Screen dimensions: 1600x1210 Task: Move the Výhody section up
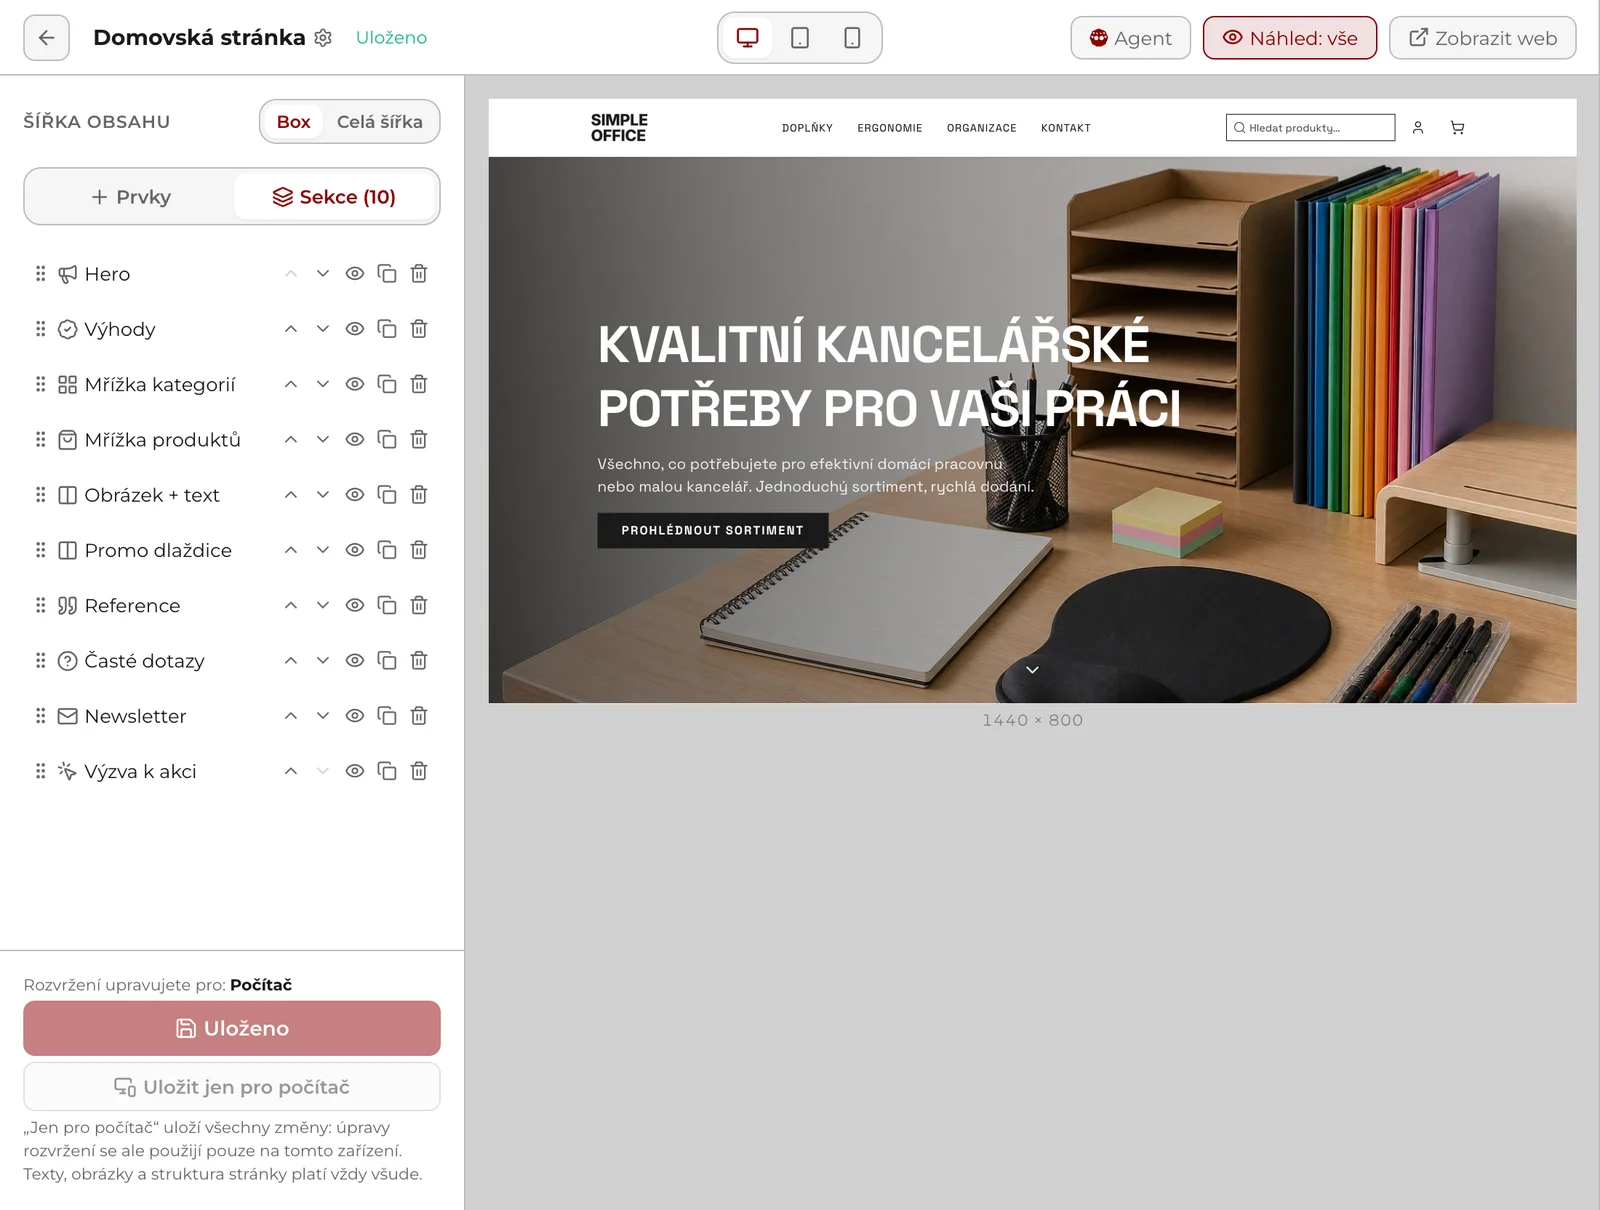coord(291,329)
